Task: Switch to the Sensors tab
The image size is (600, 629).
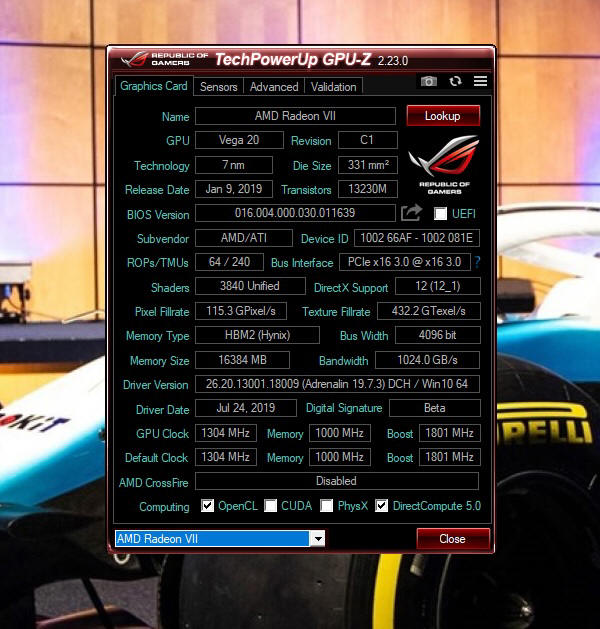Action: (219, 87)
